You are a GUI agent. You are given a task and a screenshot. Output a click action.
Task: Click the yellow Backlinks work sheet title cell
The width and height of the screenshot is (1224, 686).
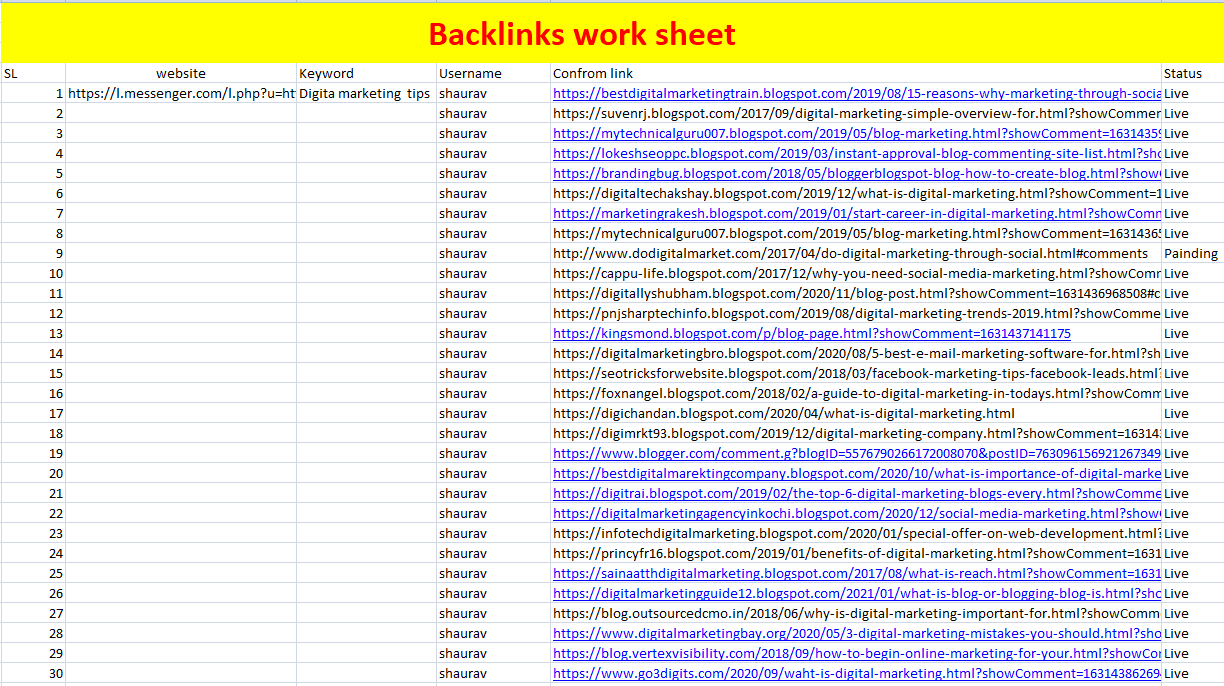coord(583,34)
